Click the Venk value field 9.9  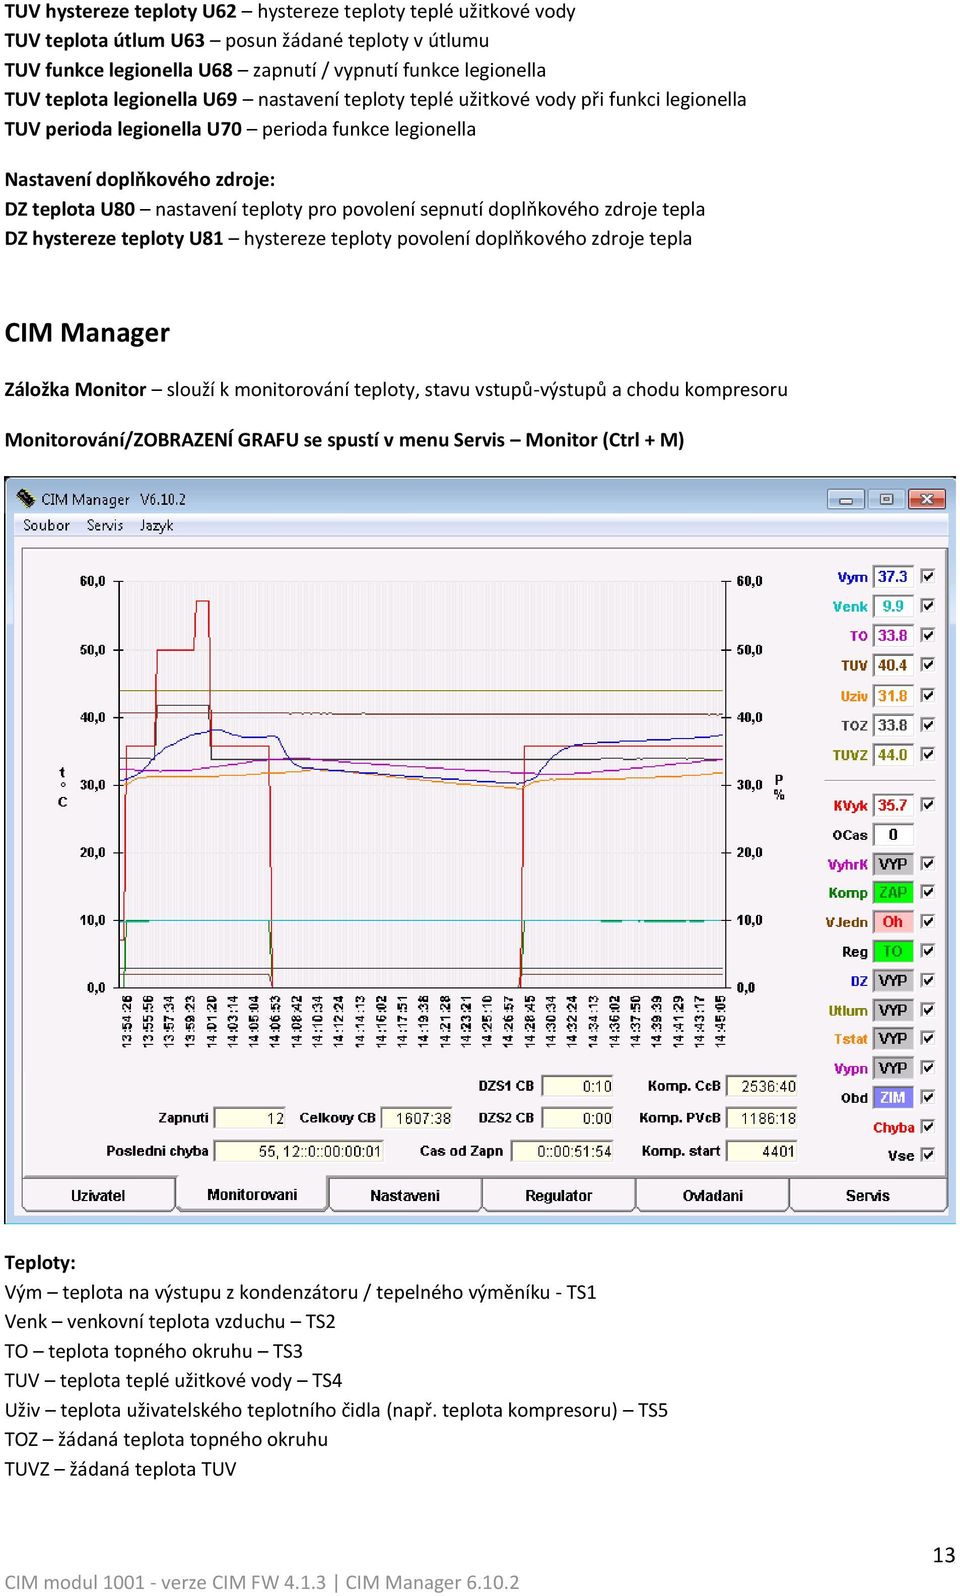click(x=893, y=606)
